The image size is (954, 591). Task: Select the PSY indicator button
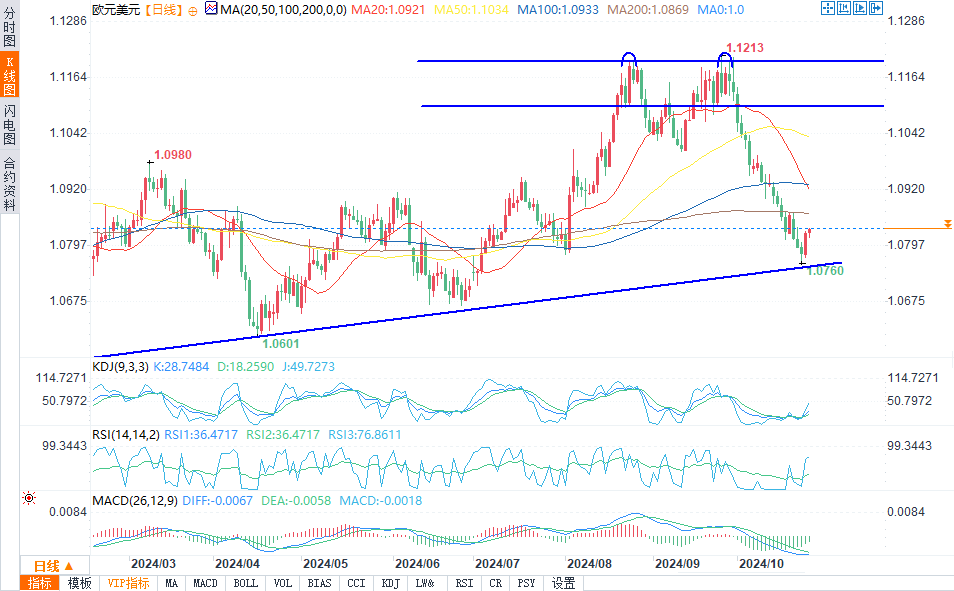point(526,583)
